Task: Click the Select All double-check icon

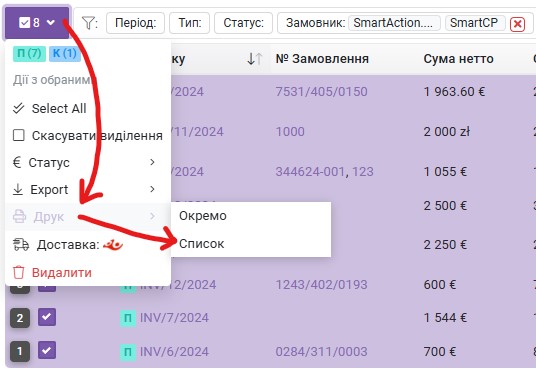Action: pyautogui.click(x=18, y=108)
